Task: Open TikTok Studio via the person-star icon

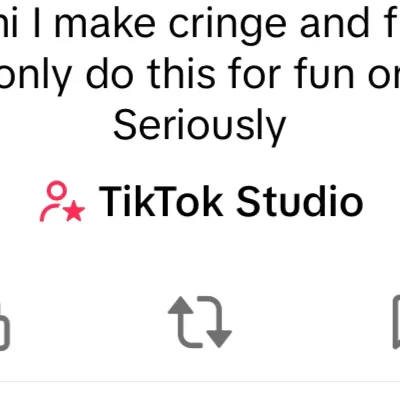Action: (x=62, y=201)
